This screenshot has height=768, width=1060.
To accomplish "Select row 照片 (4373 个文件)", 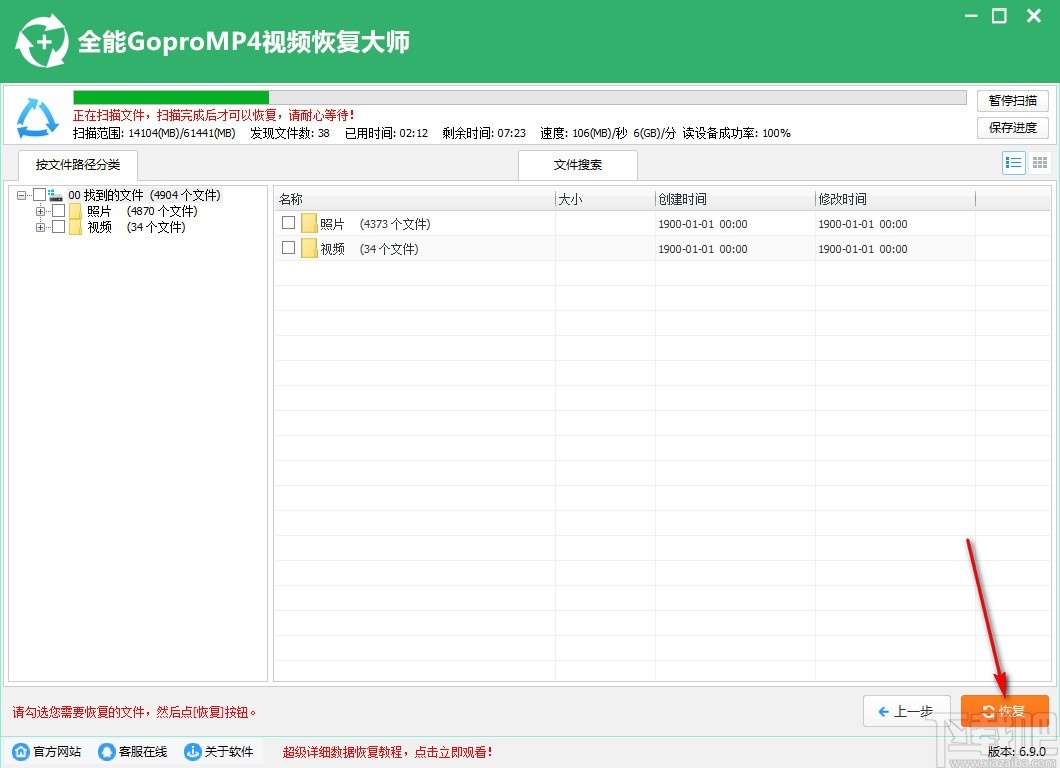I will coord(662,223).
